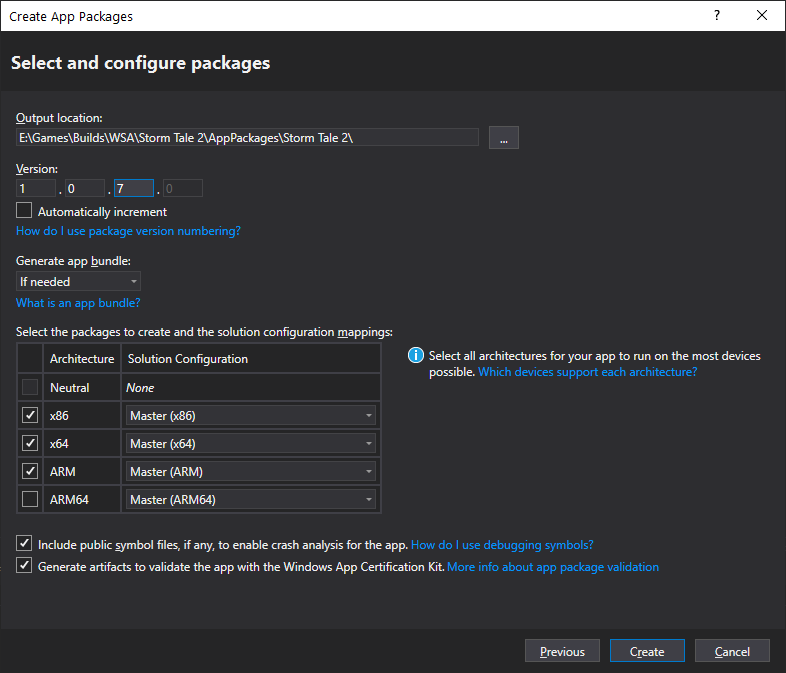
Task: Click the minor version field left of the 7 field
Action: coord(85,188)
